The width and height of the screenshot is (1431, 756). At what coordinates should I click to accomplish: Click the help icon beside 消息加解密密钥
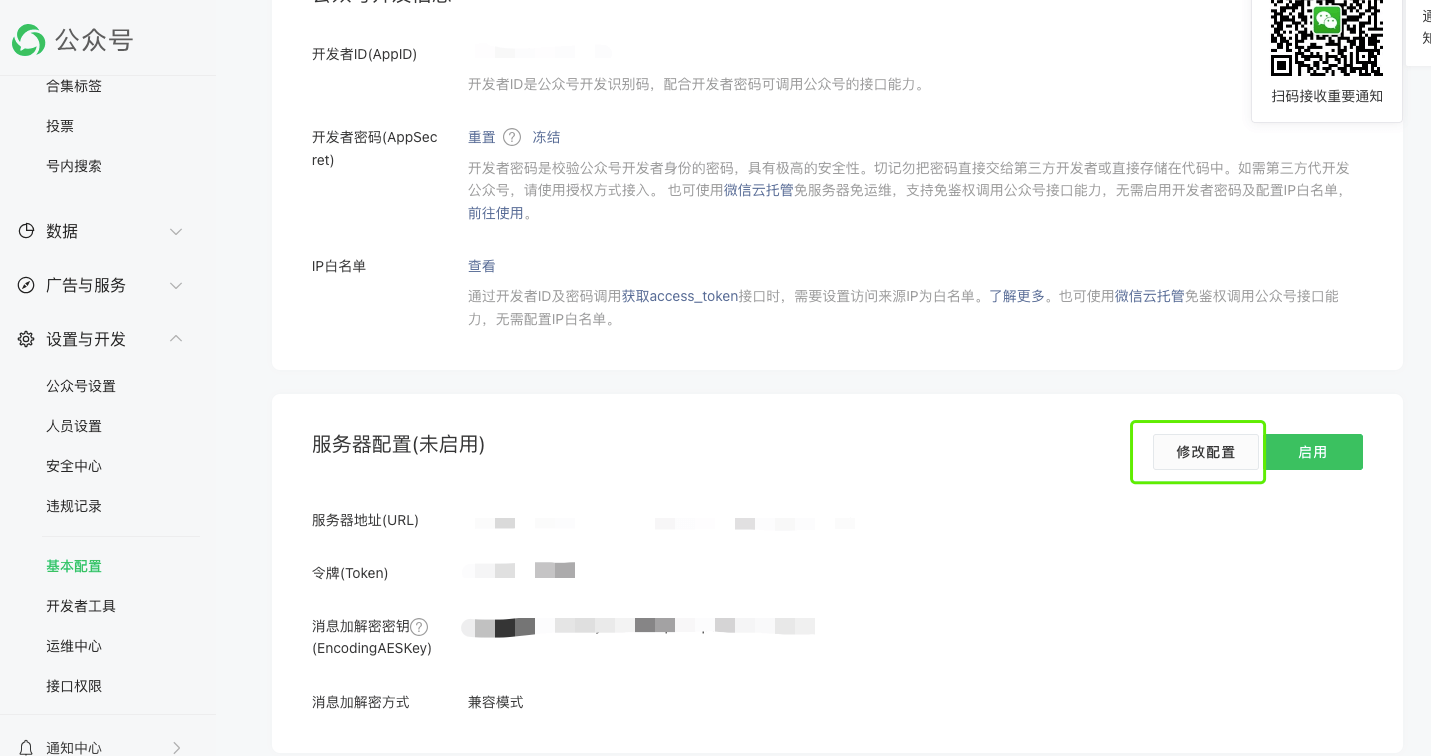(x=420, y=627)
